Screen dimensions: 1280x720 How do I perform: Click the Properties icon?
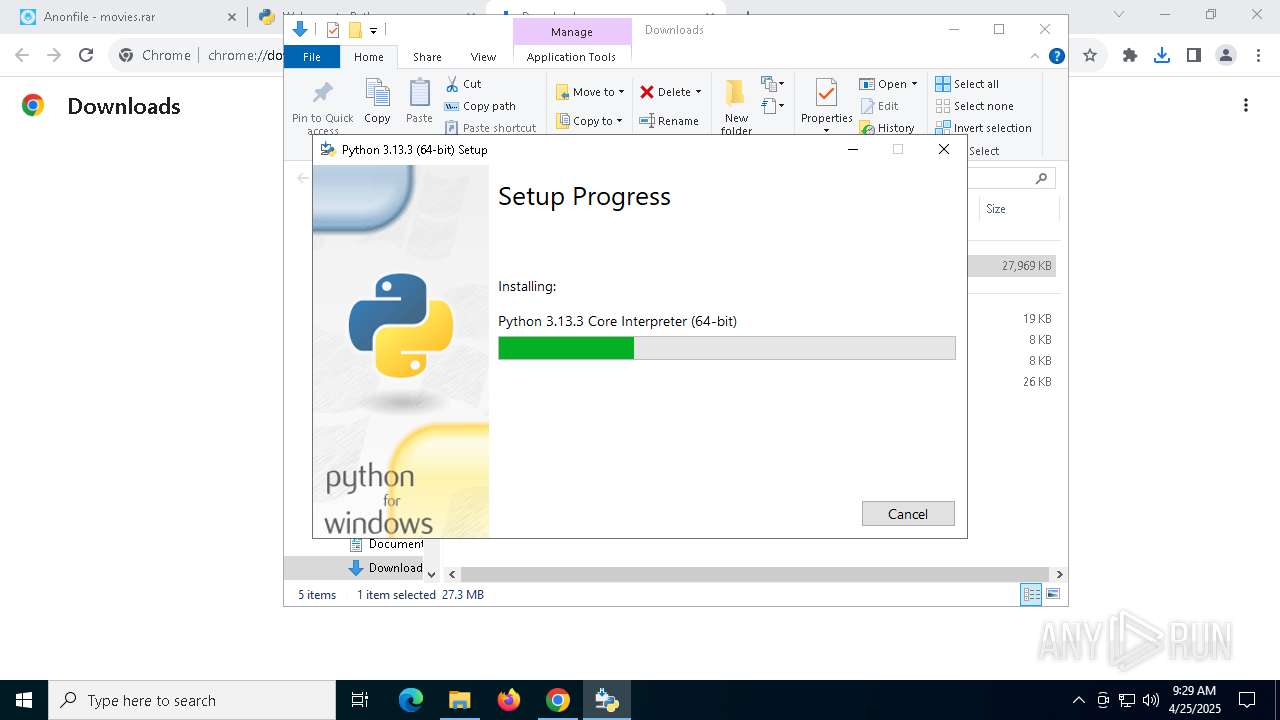point(826,94)
